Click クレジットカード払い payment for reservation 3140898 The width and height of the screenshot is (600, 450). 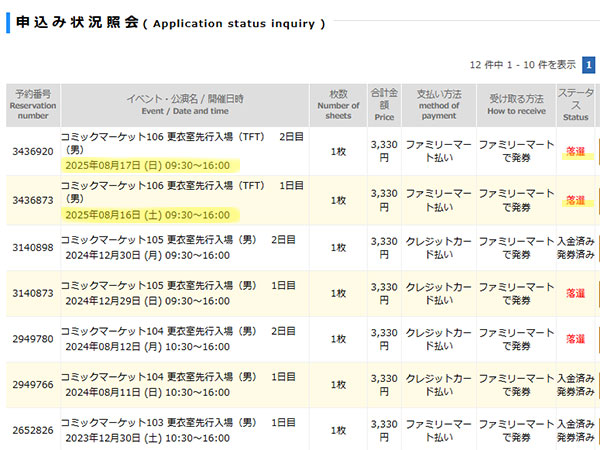439,248
